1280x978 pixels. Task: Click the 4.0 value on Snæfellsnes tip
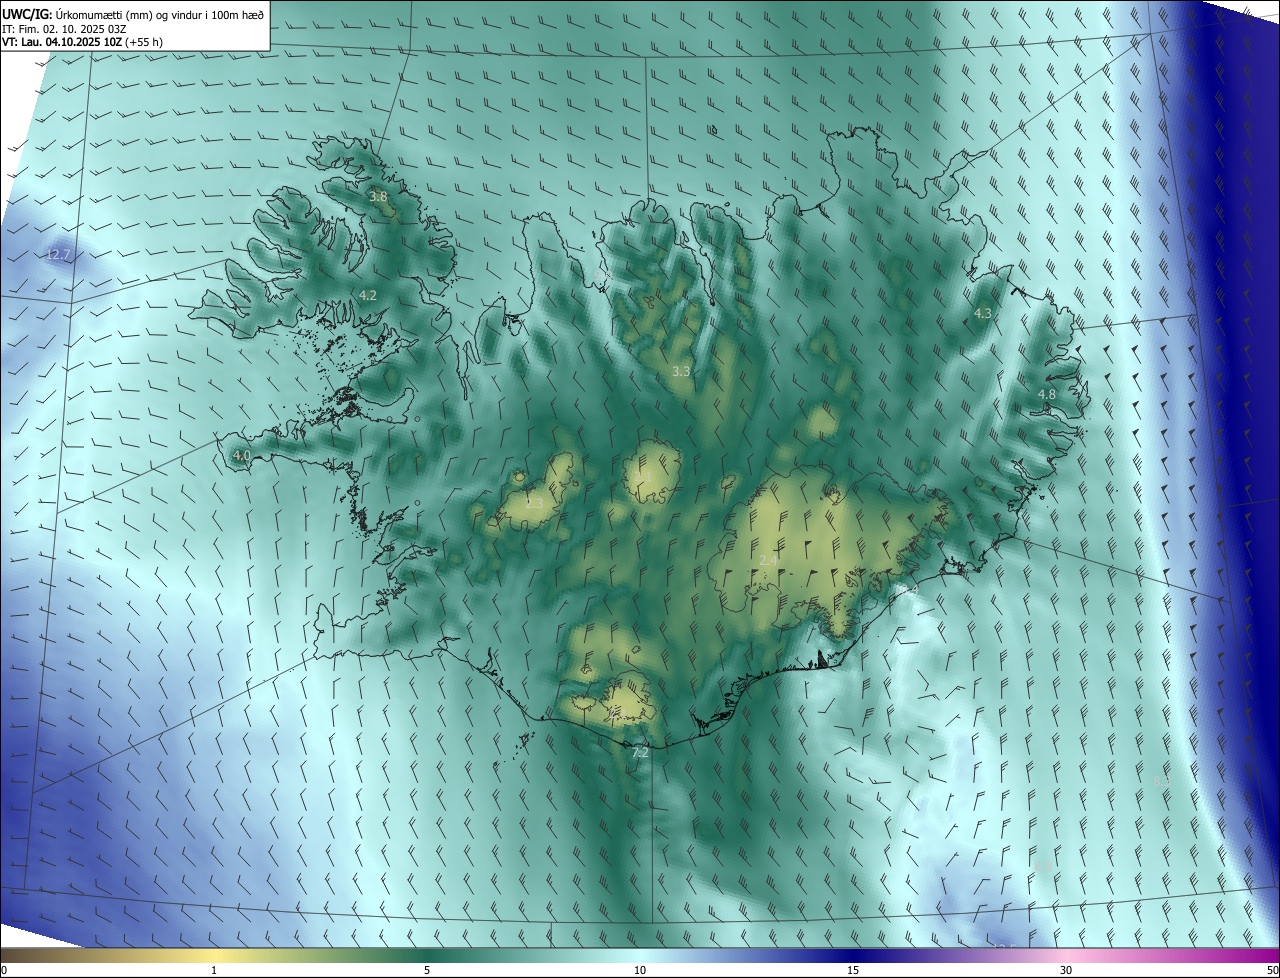point(241,455)
